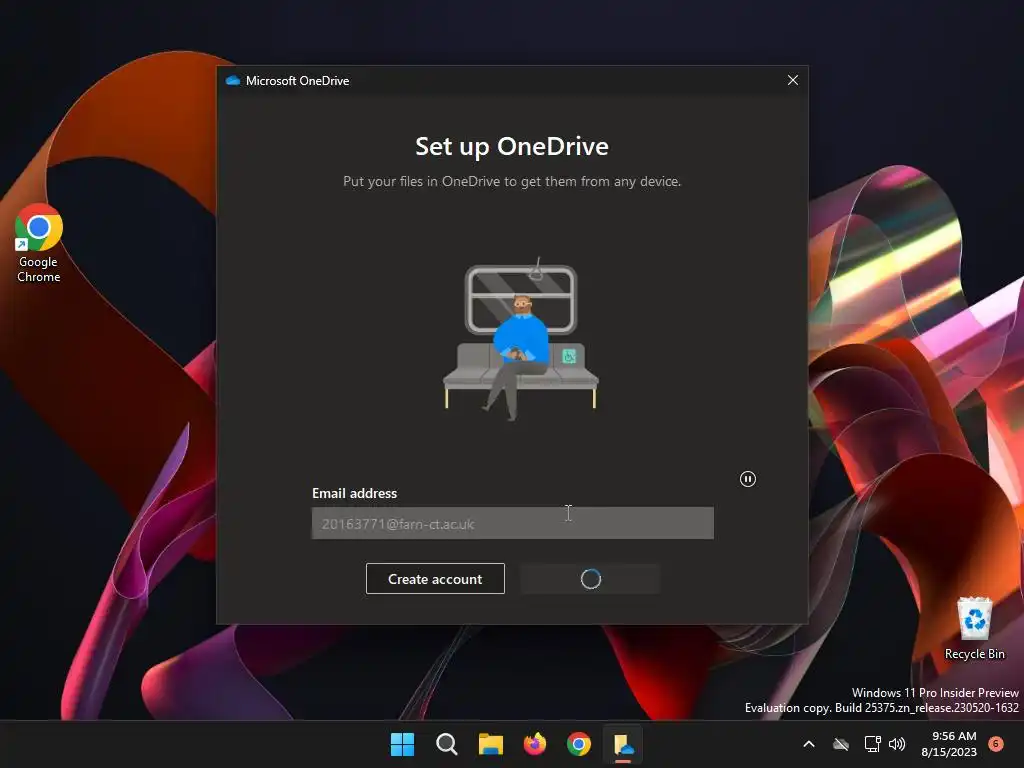
Task: Click the Email address input field
Action: pos(513,523)
